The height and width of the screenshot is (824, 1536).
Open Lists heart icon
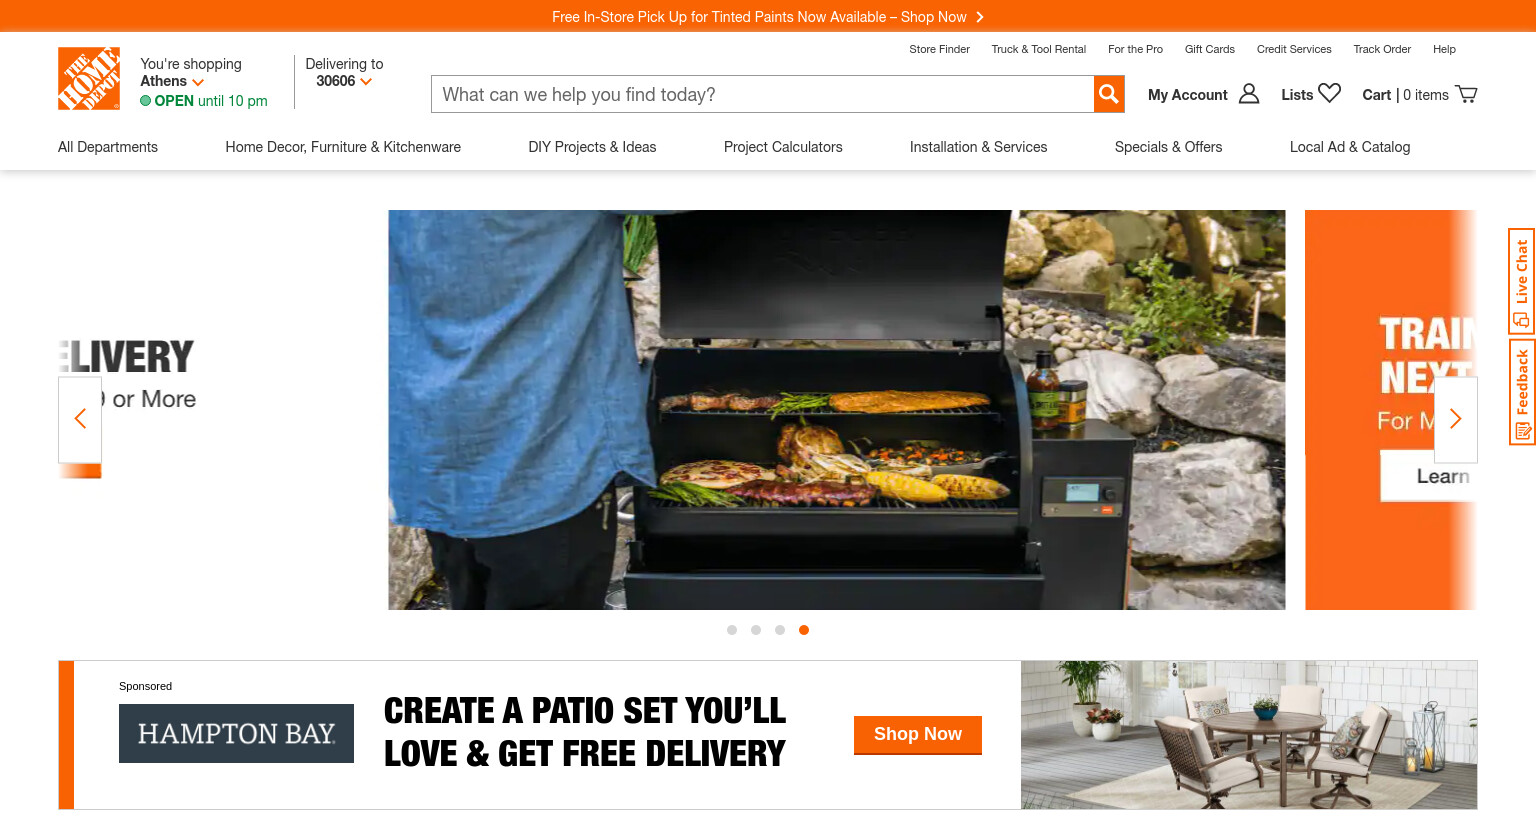pyautogui.click(x=1329, y=93)
